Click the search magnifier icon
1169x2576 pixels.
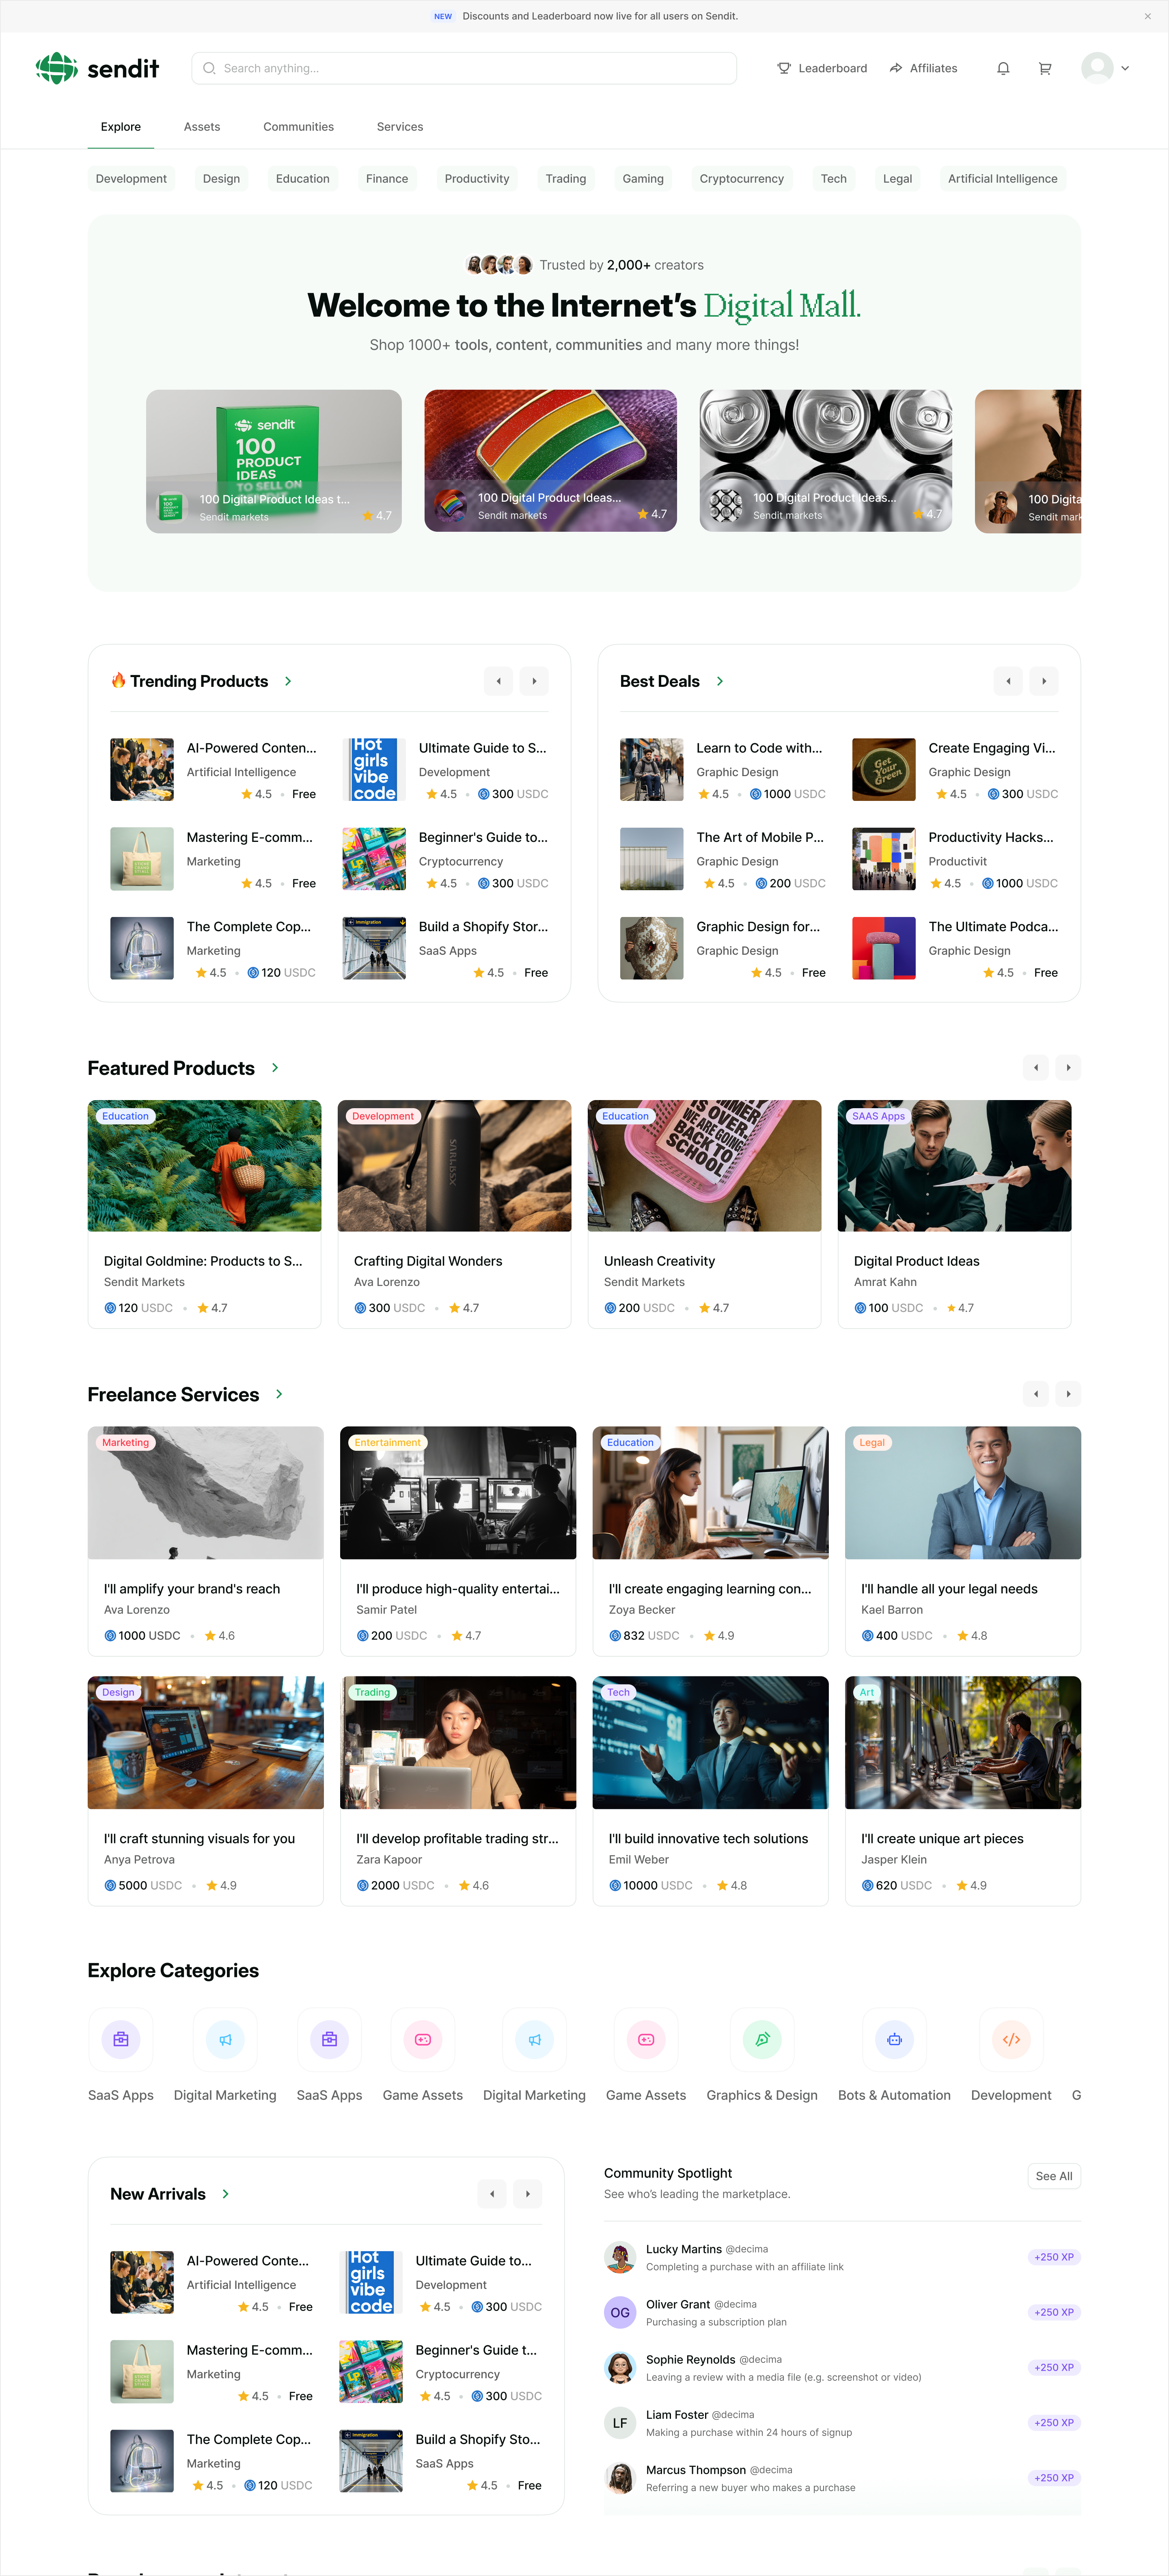pos(209,68)
